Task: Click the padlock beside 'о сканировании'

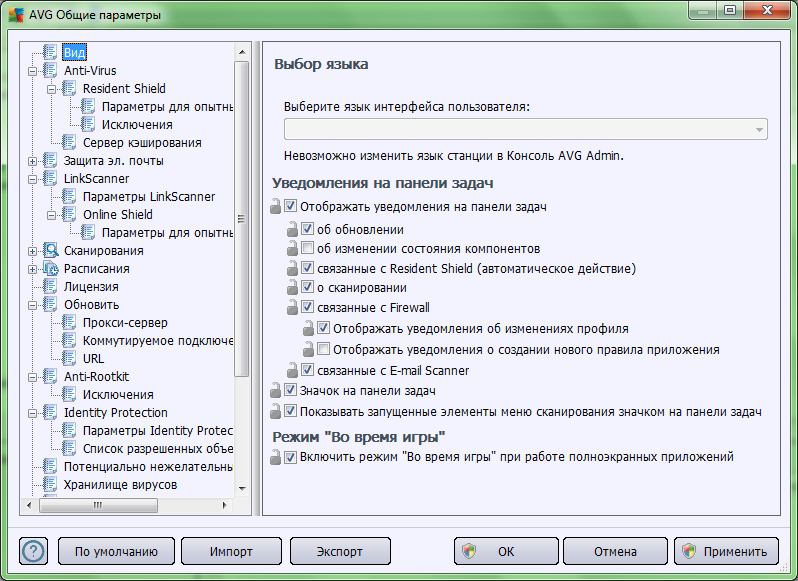Action: [292, 287]
